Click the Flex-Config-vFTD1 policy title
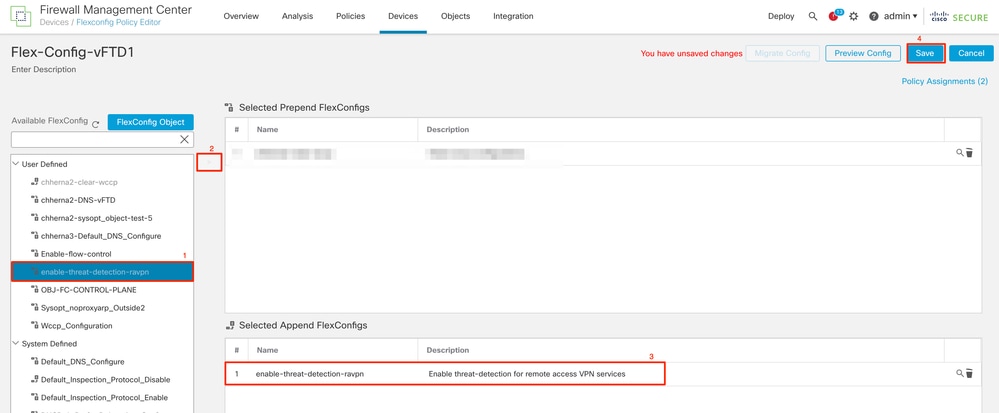 tap(73, 52)
